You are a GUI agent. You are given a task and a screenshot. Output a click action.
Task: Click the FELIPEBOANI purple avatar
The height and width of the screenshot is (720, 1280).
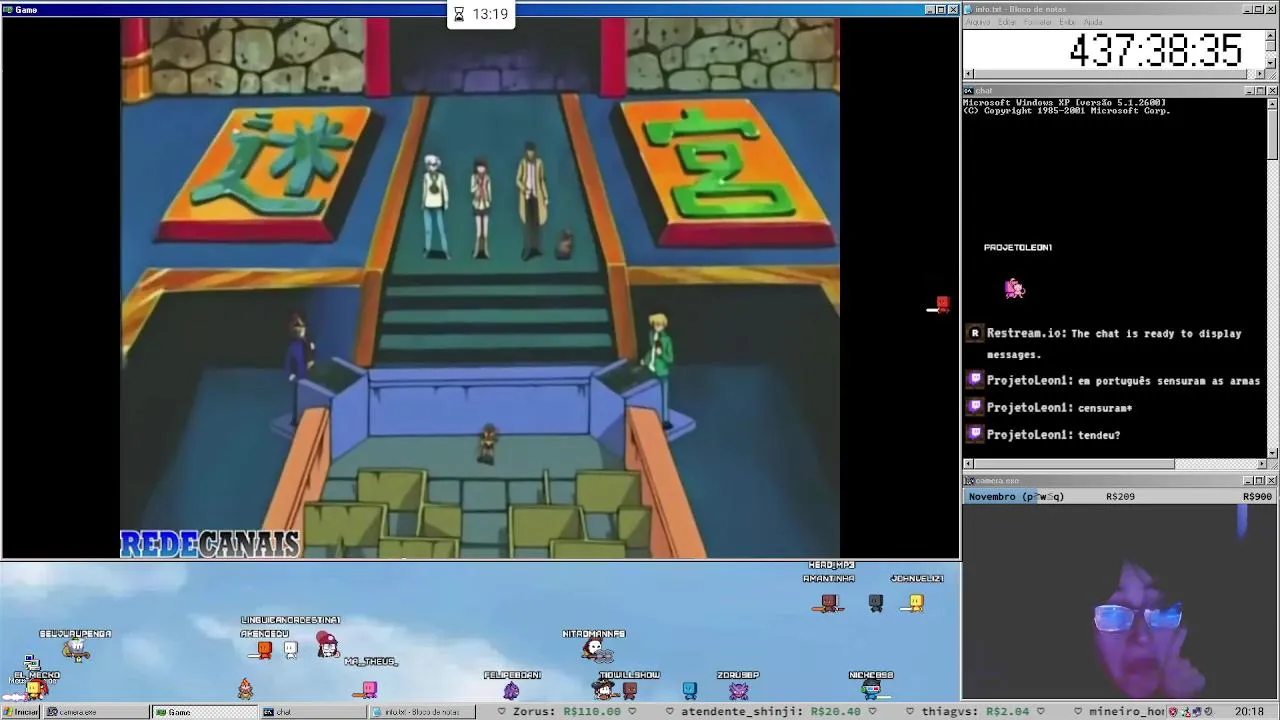click(511, 690)
